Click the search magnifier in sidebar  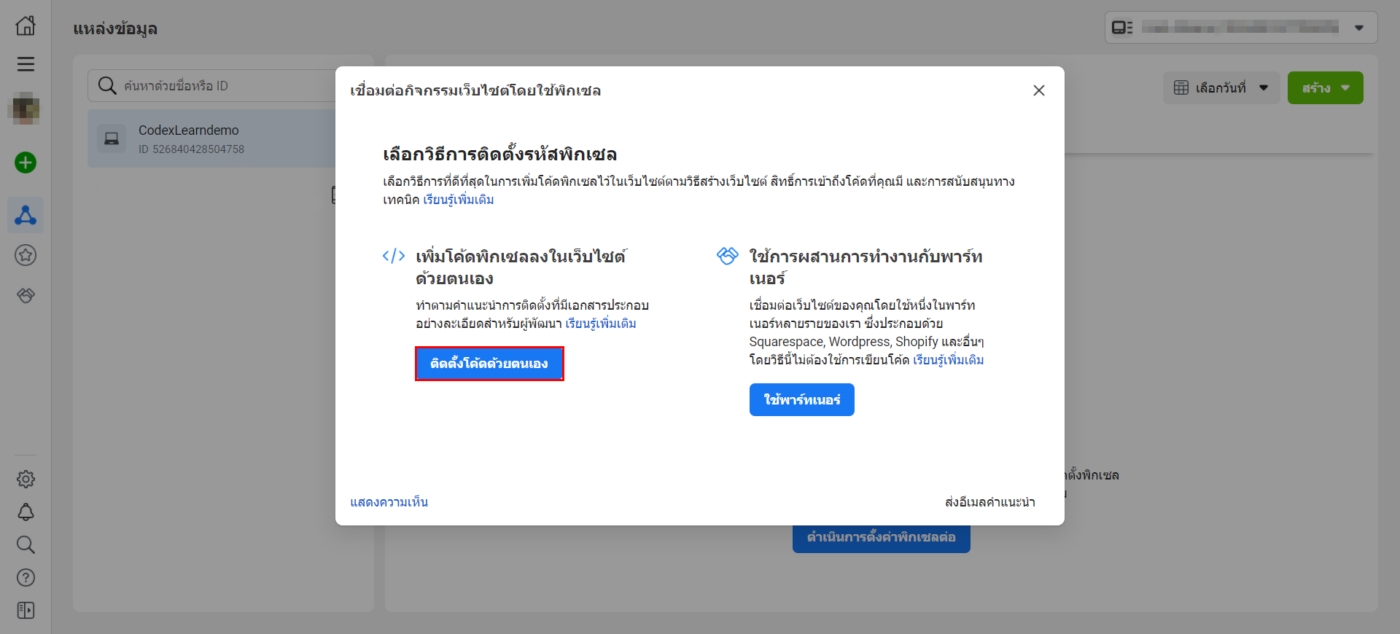pos(26,545)
